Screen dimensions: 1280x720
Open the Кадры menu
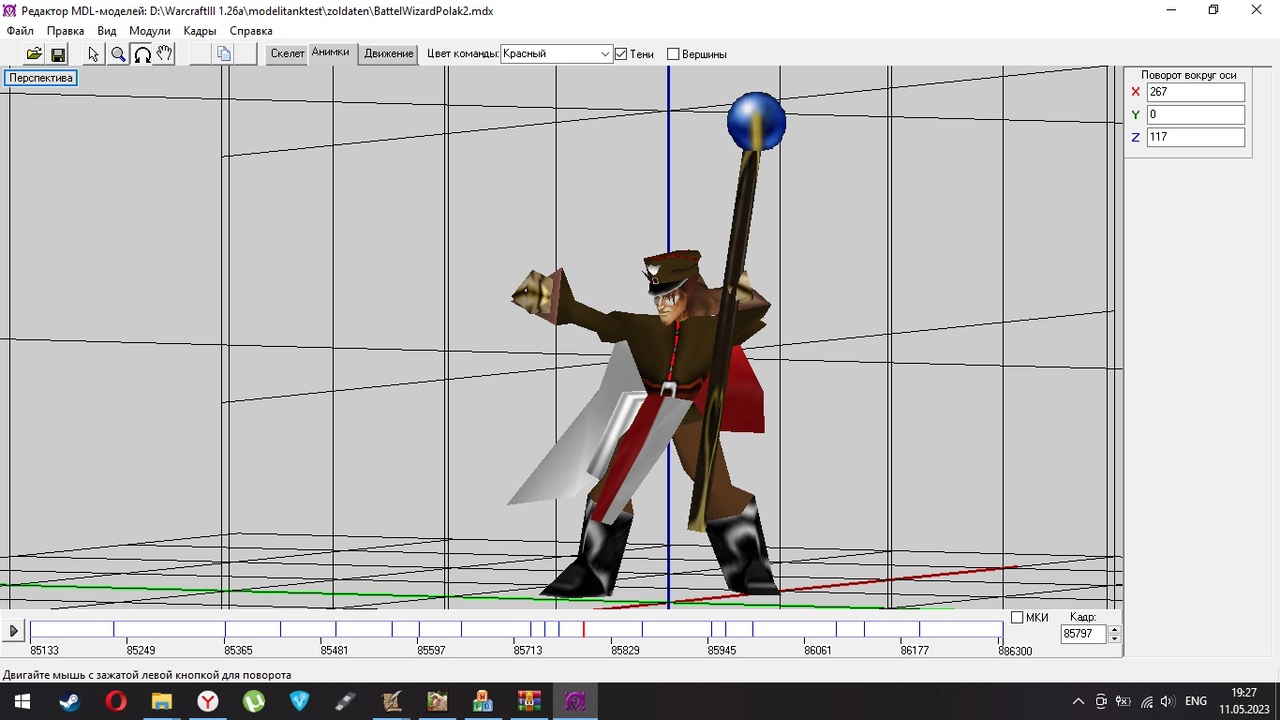click(x=200, y=31)
